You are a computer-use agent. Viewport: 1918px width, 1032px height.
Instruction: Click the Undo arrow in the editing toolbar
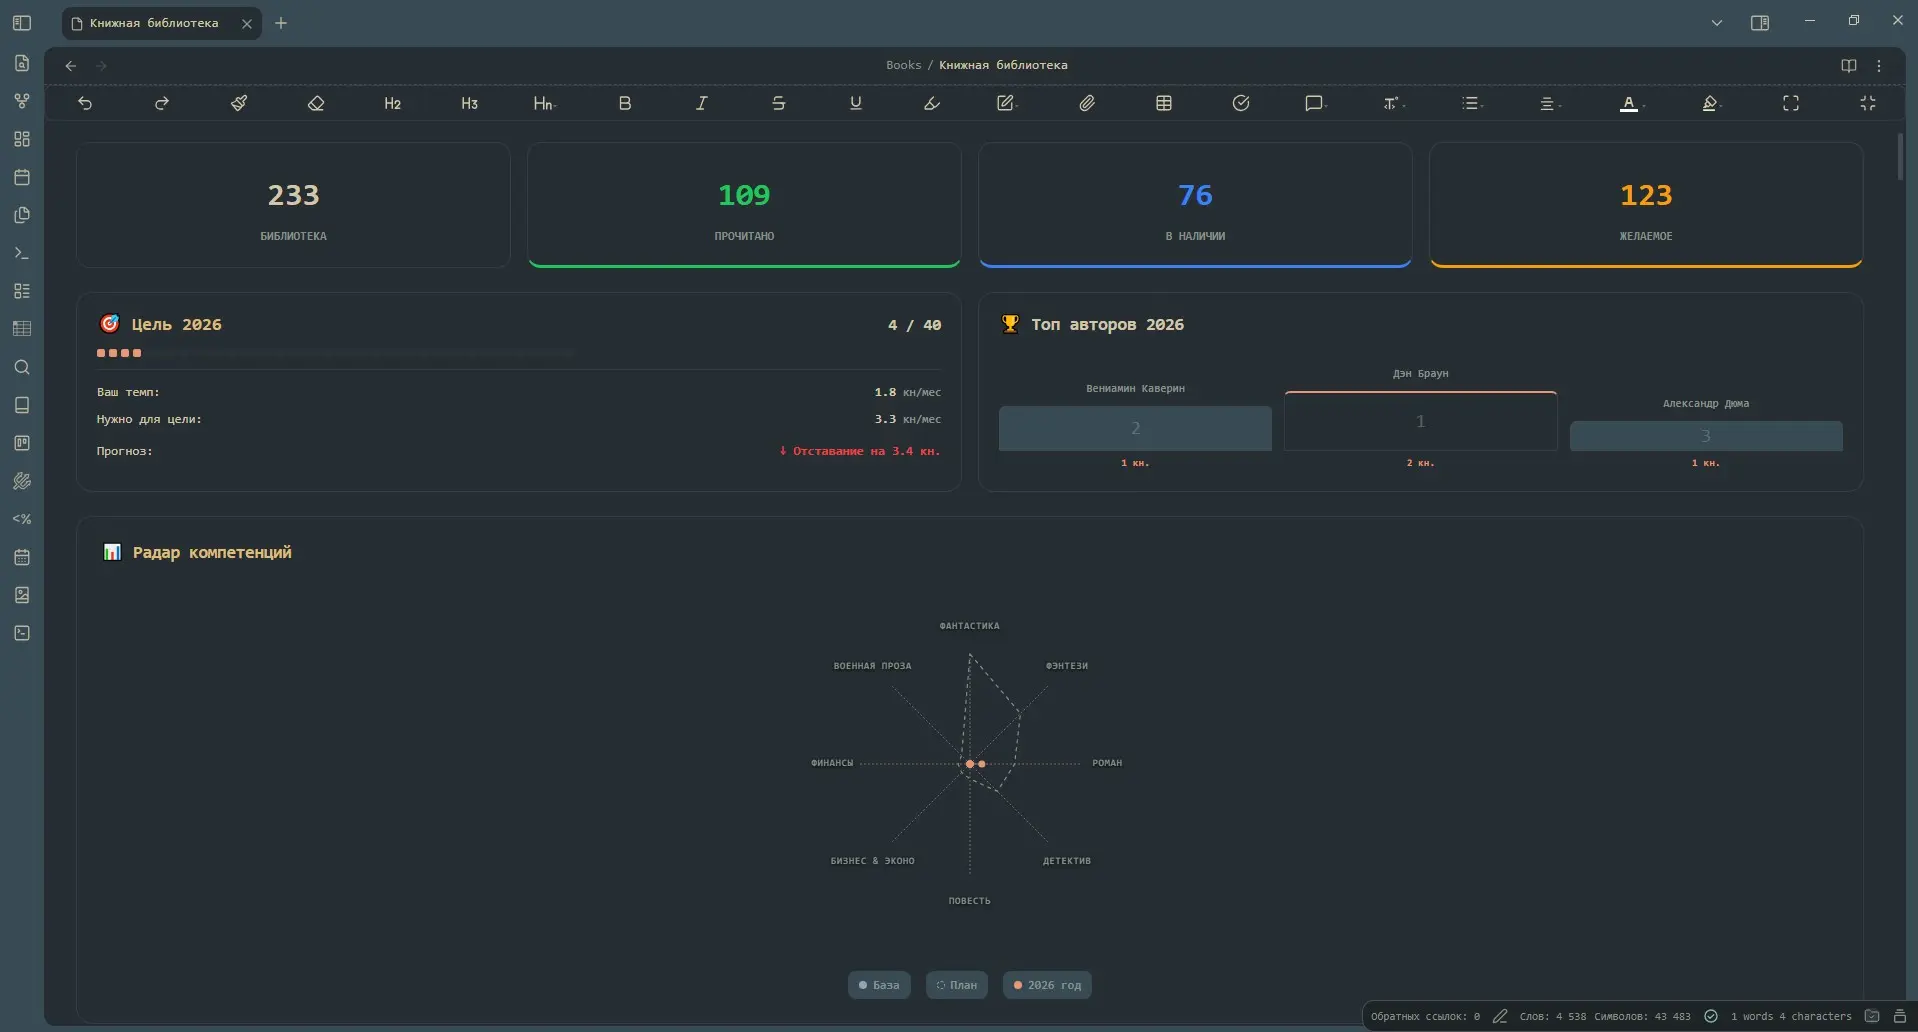pyautogui.click(x=85, y=103)
